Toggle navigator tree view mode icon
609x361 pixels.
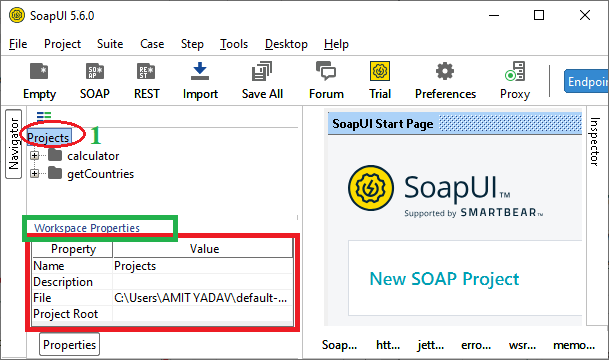44,116
